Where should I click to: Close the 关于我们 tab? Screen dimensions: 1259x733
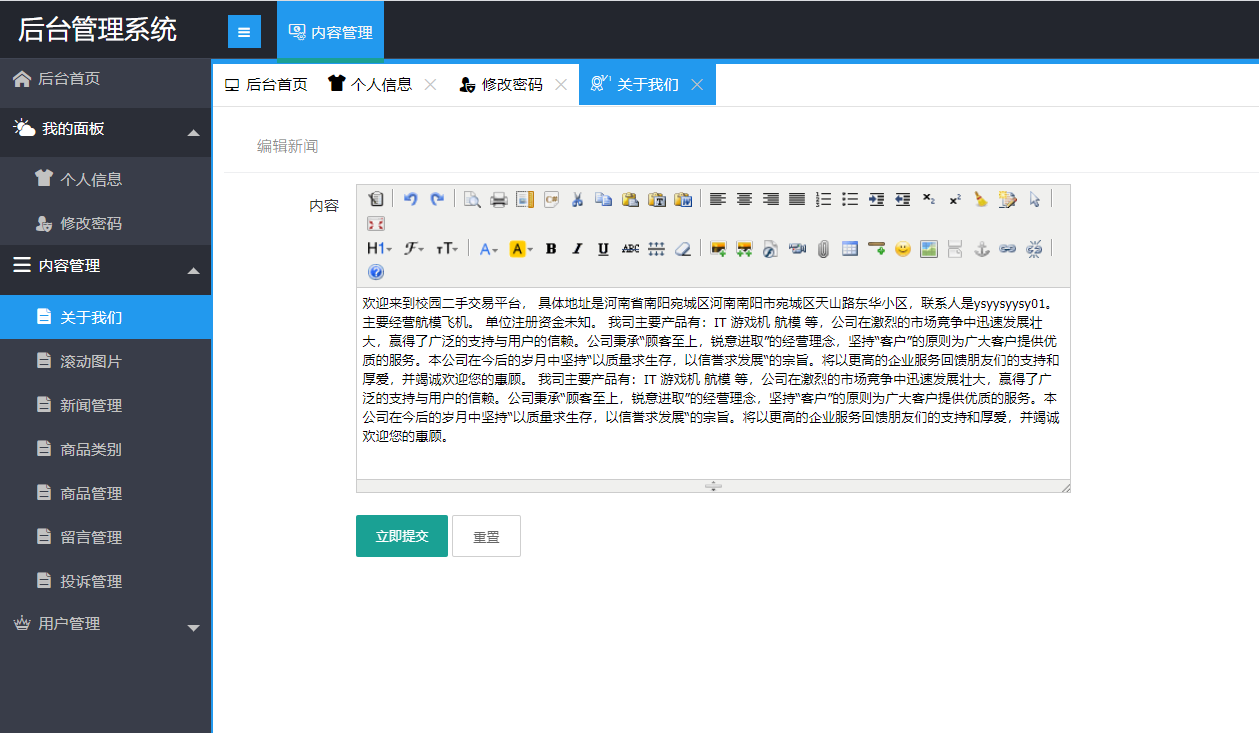click(x=697, y=85)
